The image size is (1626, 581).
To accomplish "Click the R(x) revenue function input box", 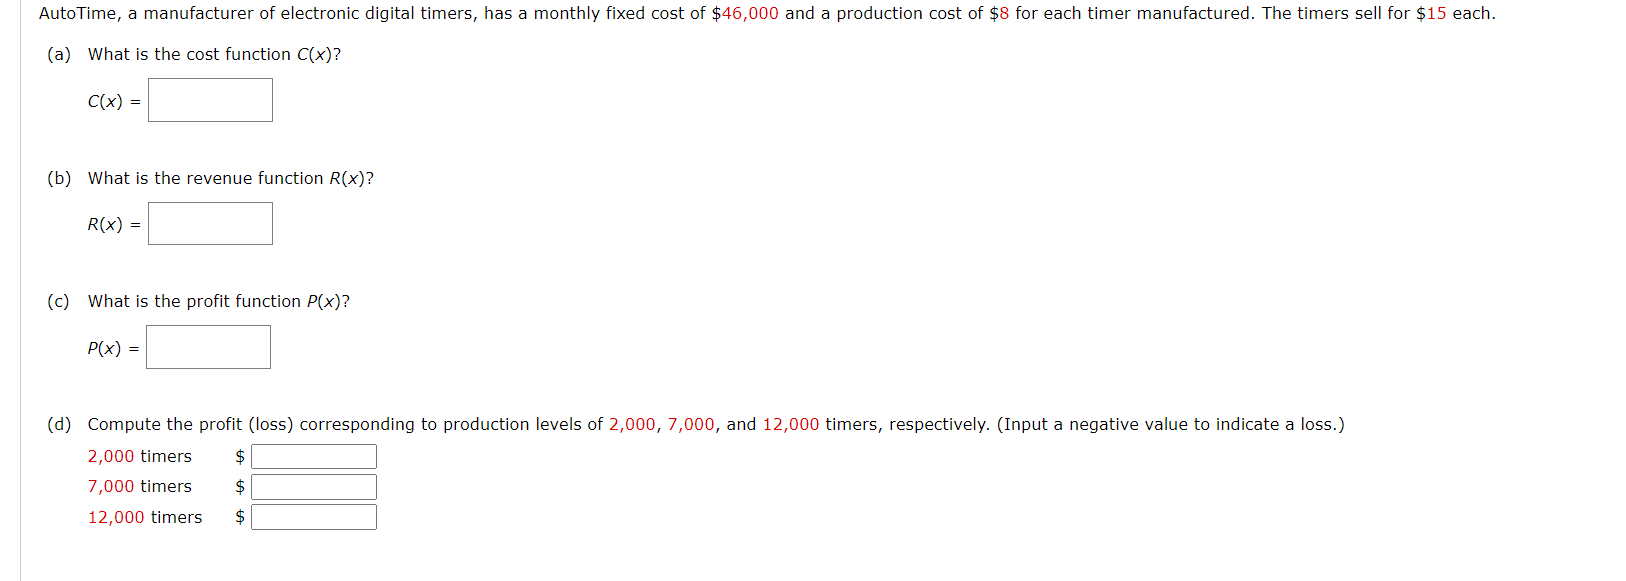I will click(x=210, y=222).
